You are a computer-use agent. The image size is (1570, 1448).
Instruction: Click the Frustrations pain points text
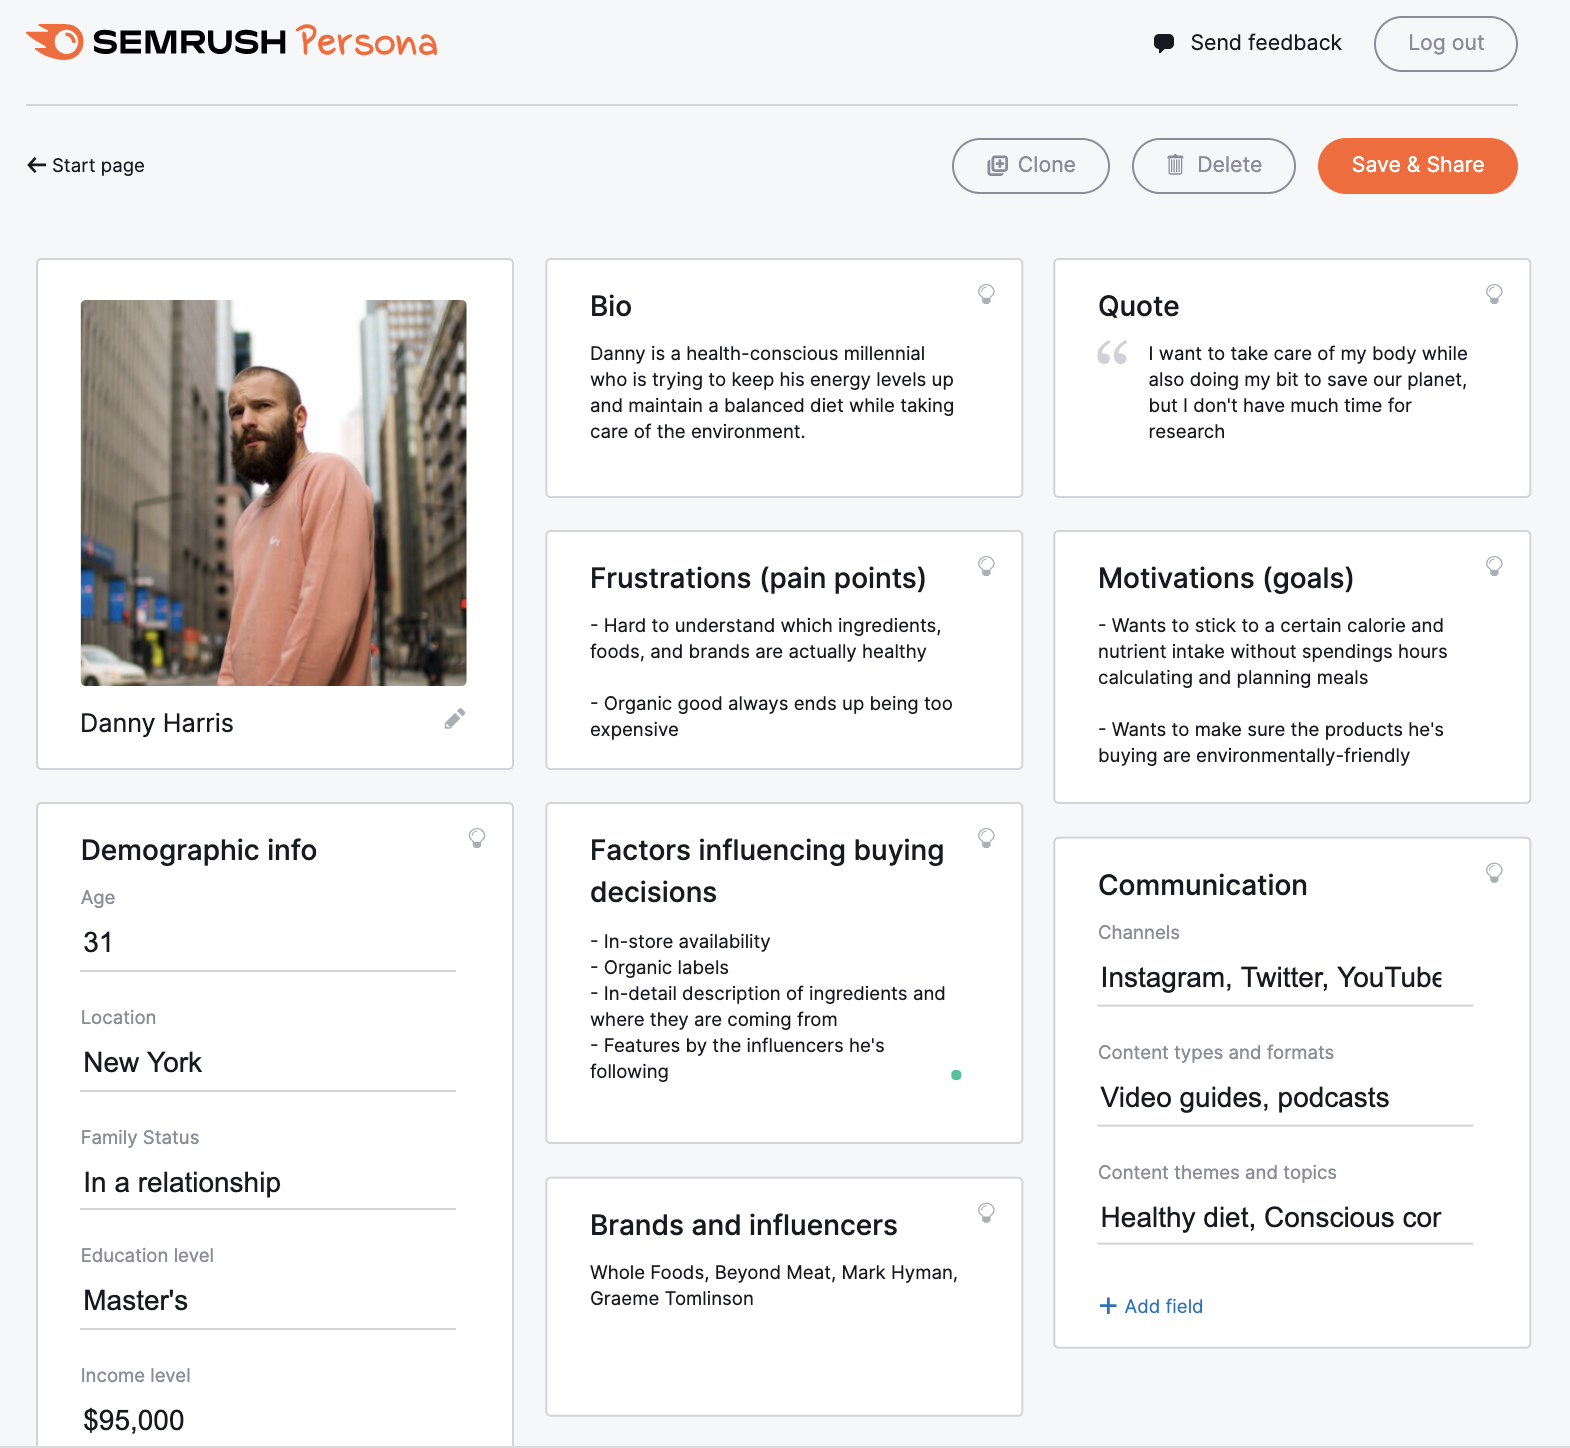click(x=771, y=677)
